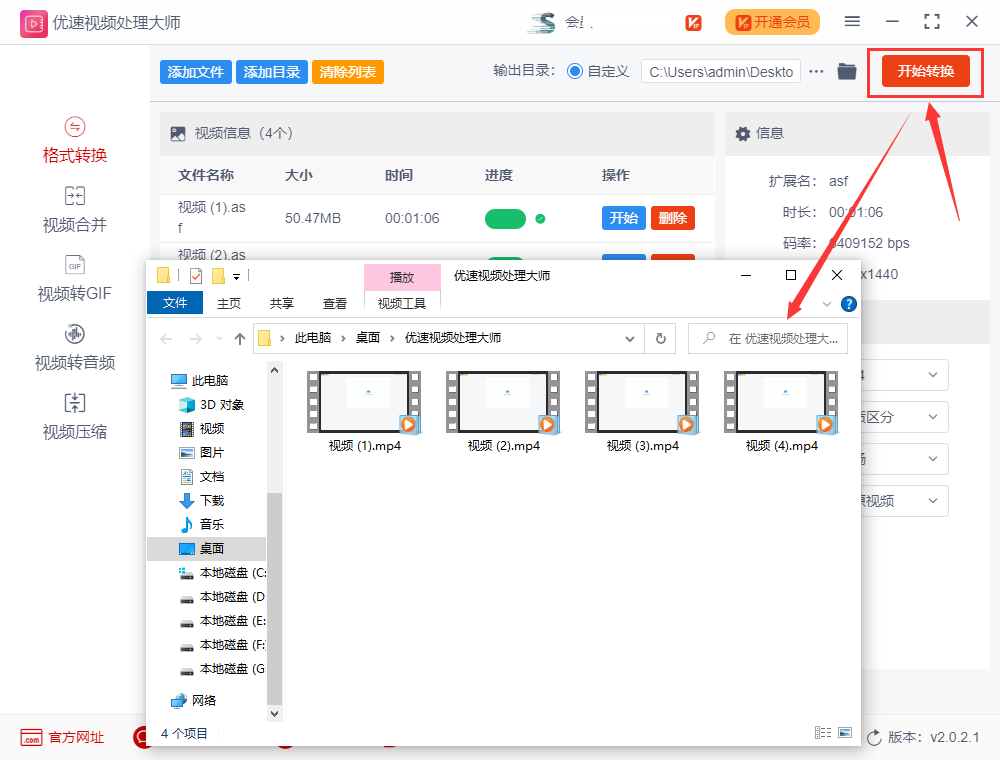Select the 自定义 output directory radio button
The height and width of the screenshot is (760, 1000).
coord(575,71)
